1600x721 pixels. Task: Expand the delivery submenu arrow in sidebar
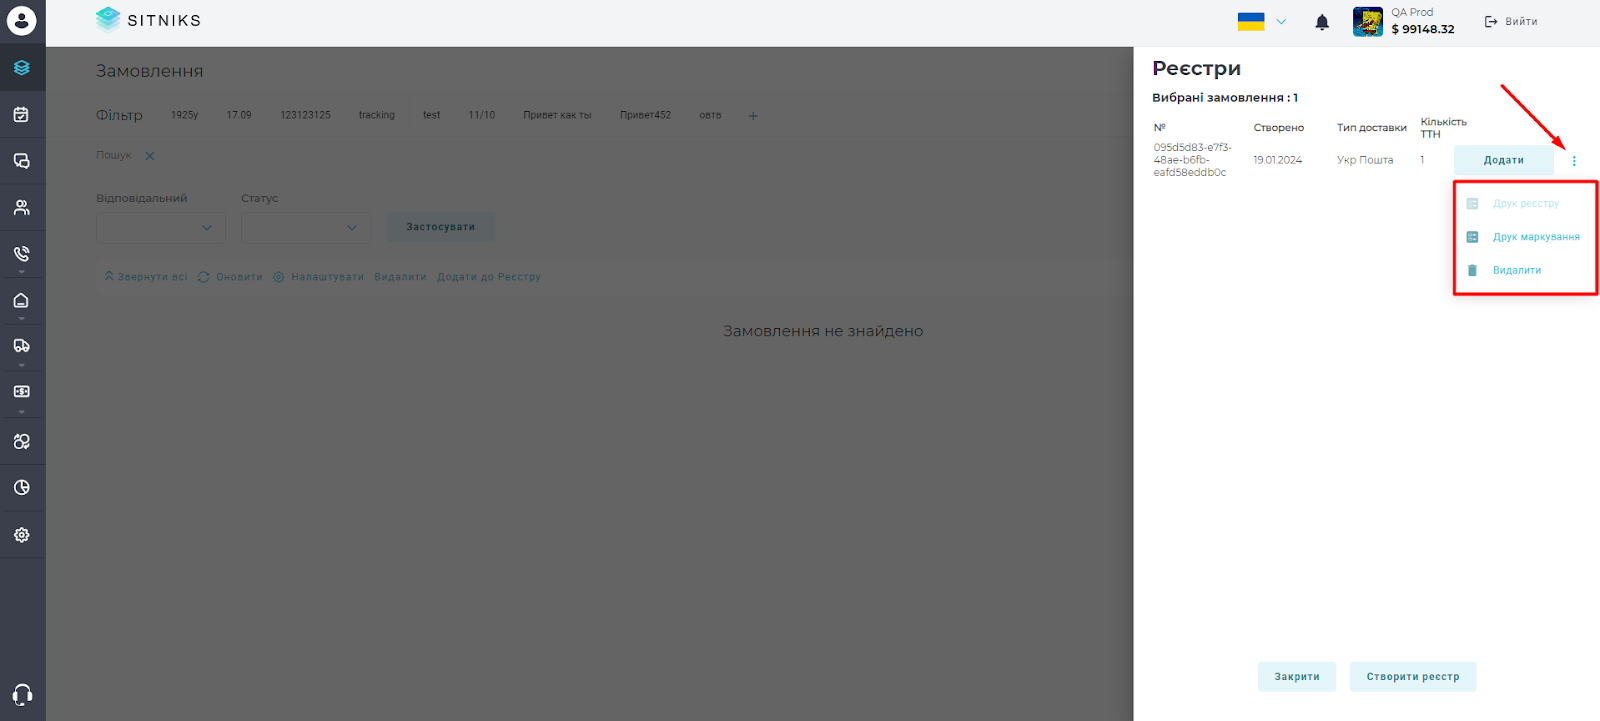coord(22,365)
